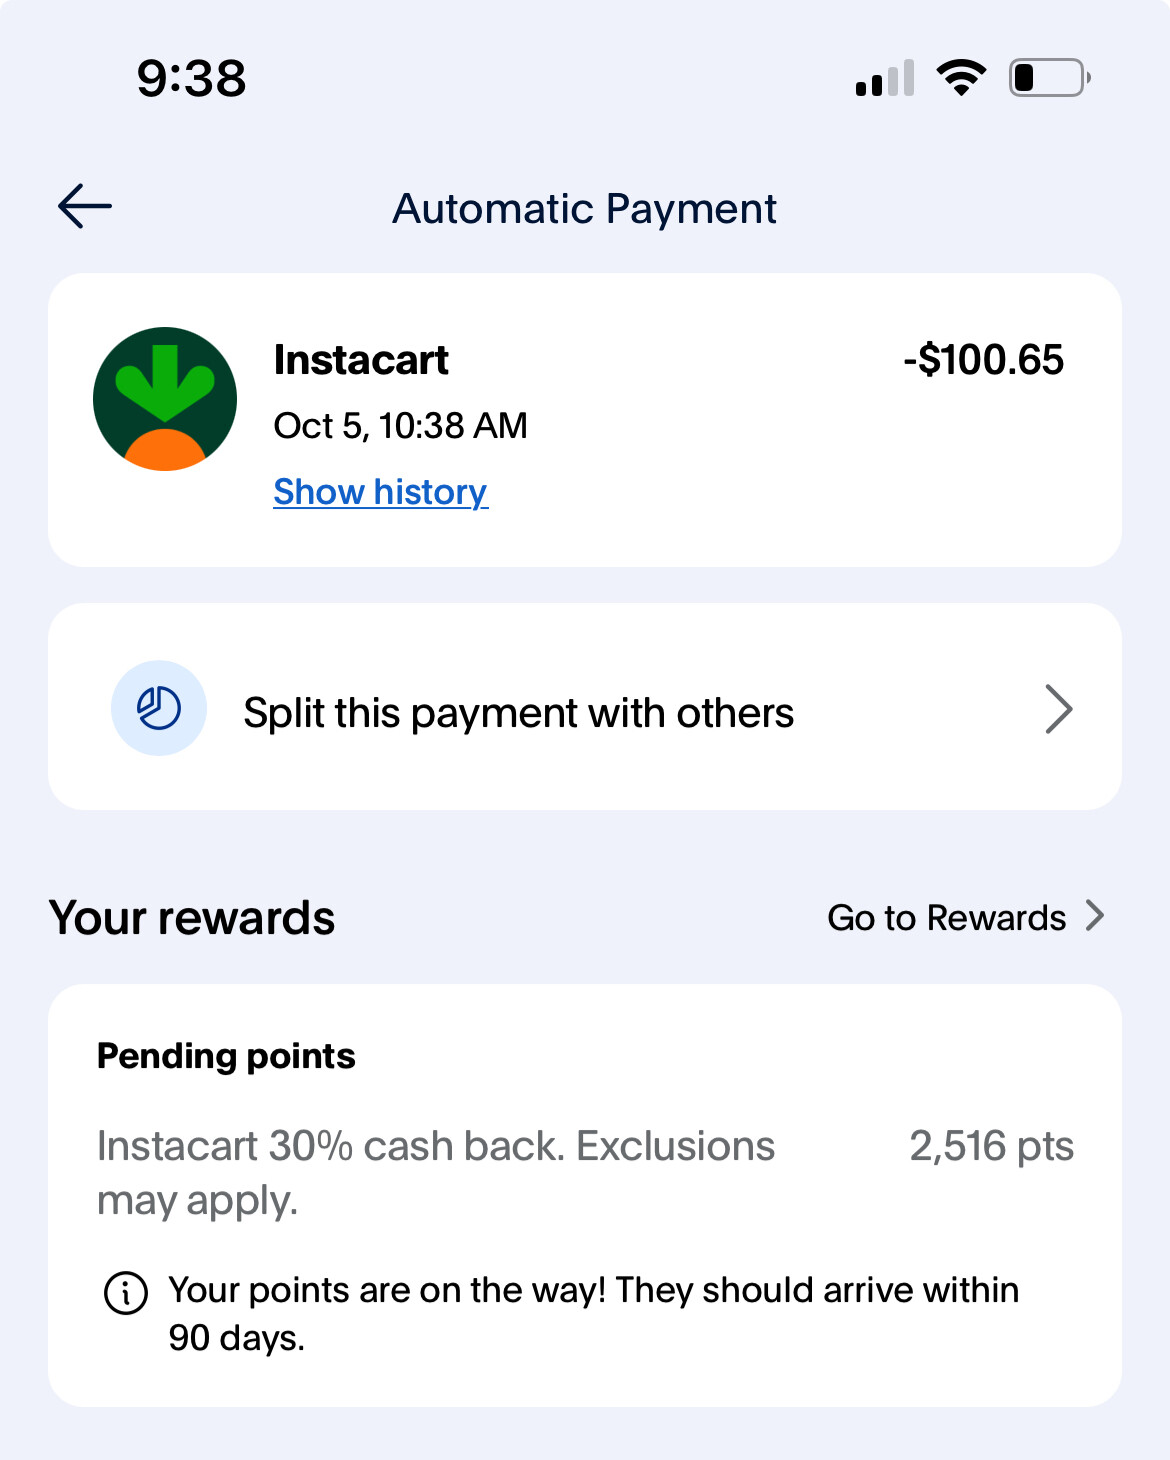The image size is (1170, 1460).
Task: Tap Instacart 30% cash back description
Action: tap(436, 1173)
